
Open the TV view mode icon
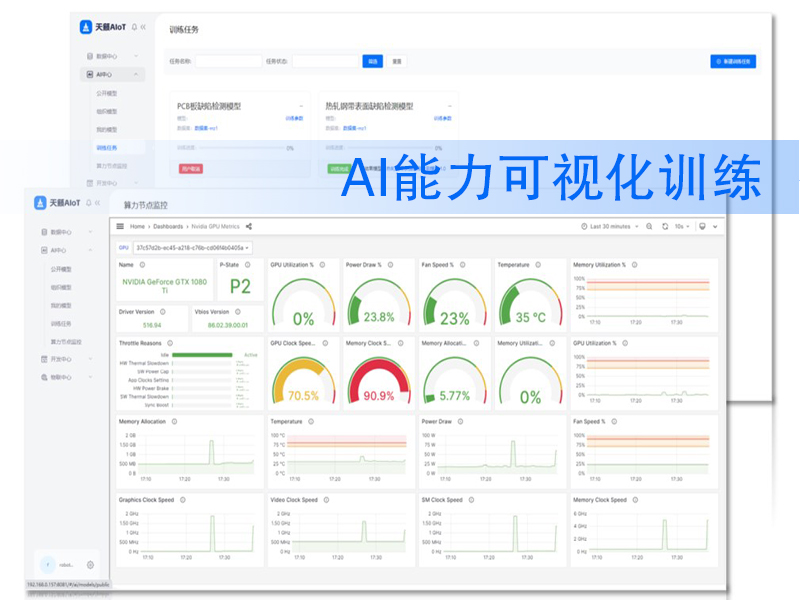pyautogui.click(x=702, y=226)
